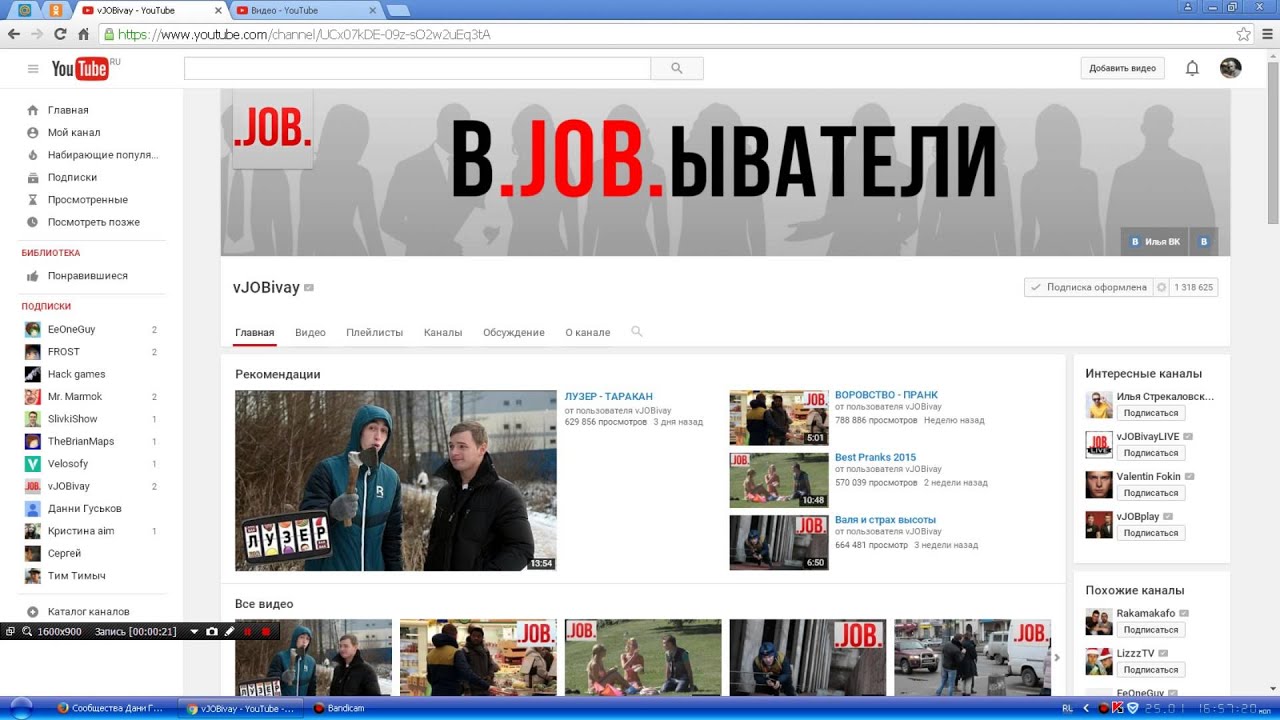Viewport: 1280px width, 720px height.
Task: Subscribe to Valentin Fokin channel
Action: click(x=1150, y=493)
